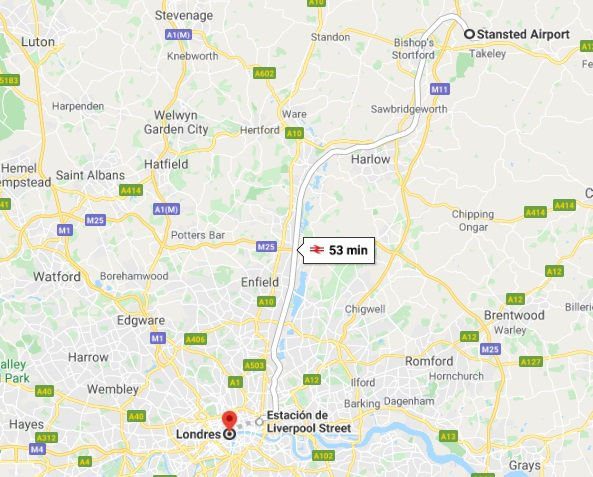Click the red Londres destination pin
Screen dimensions: 593x477
tap(229, 421)
